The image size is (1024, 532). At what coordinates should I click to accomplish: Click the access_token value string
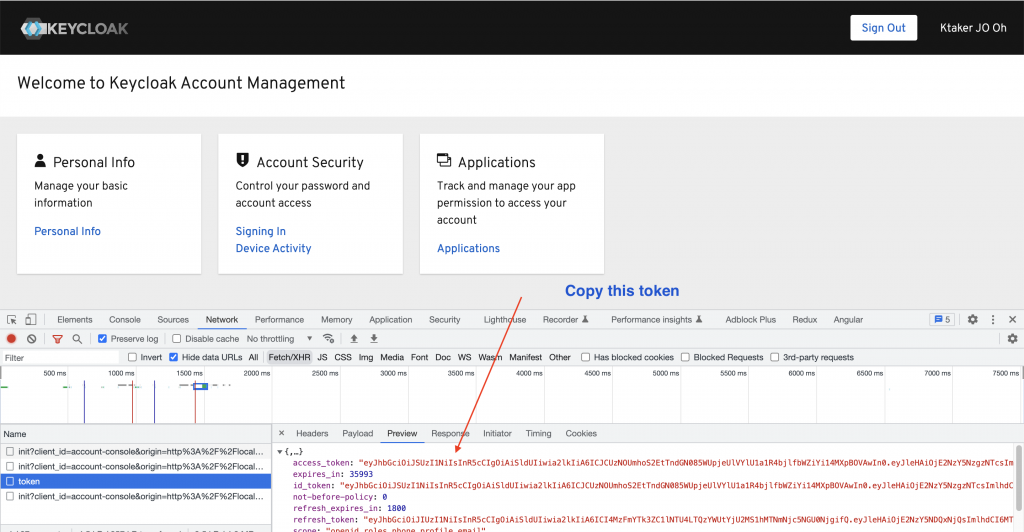686,463
